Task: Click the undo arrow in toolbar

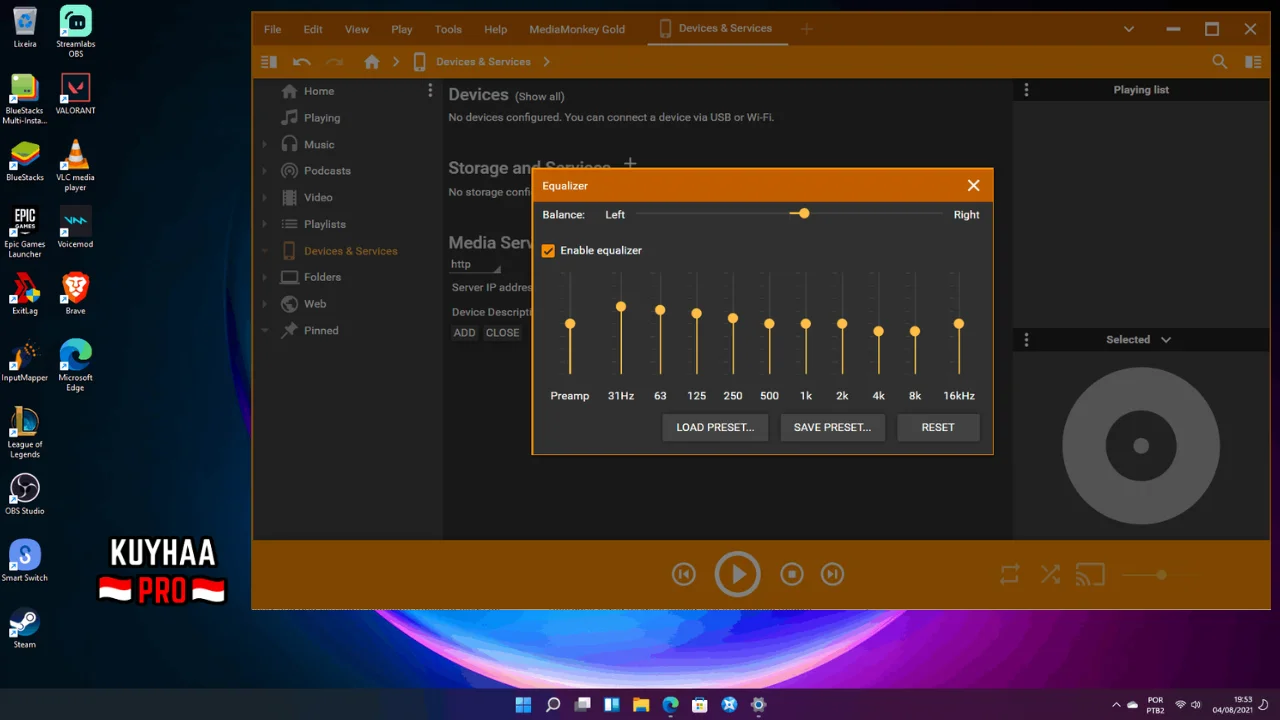Action: (x=301, y=62)
